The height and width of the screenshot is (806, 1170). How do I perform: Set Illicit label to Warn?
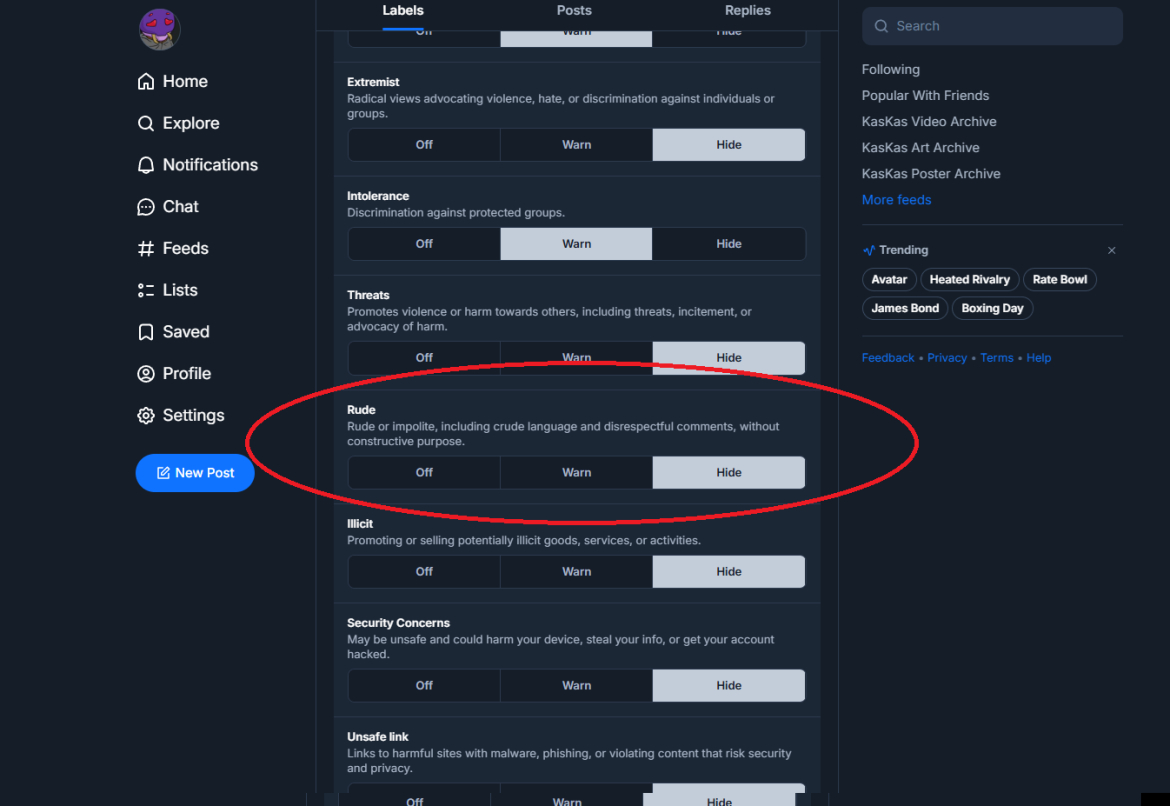576,572
